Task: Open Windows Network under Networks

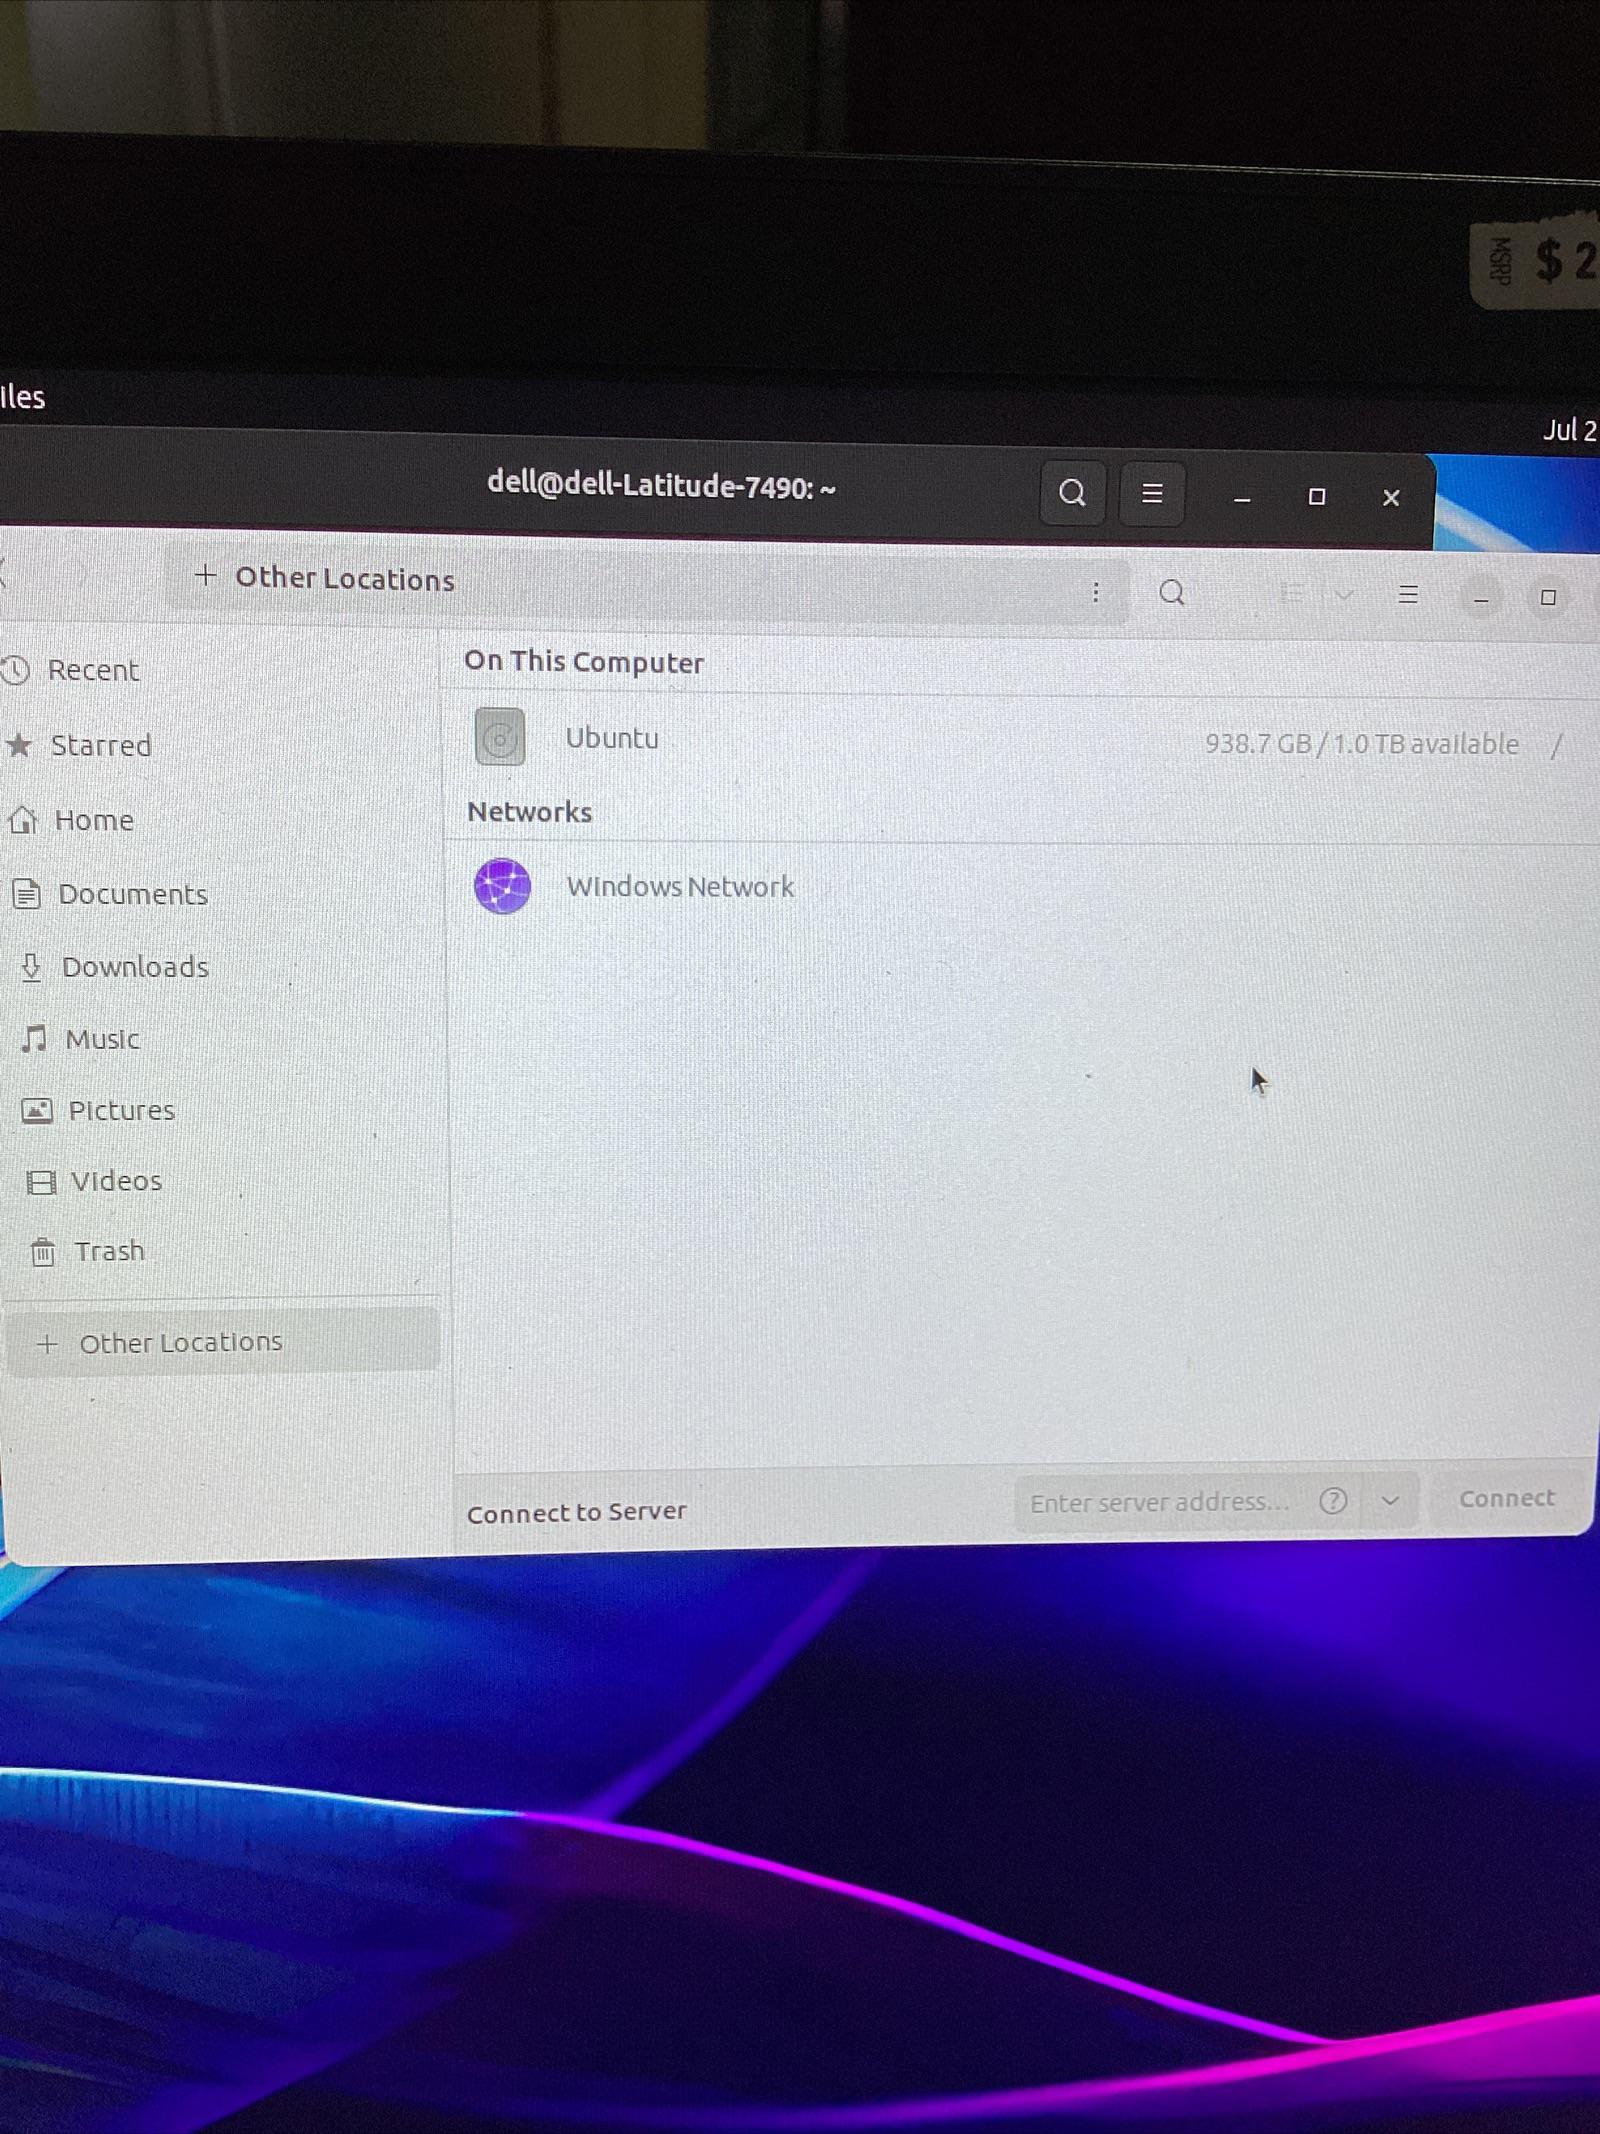Action: tap(681, 886)
